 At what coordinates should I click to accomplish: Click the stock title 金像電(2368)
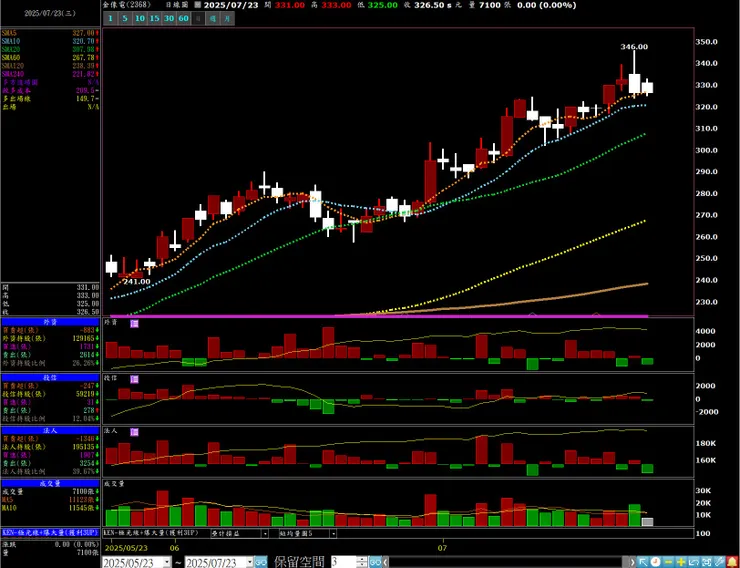tap(127, 5)
